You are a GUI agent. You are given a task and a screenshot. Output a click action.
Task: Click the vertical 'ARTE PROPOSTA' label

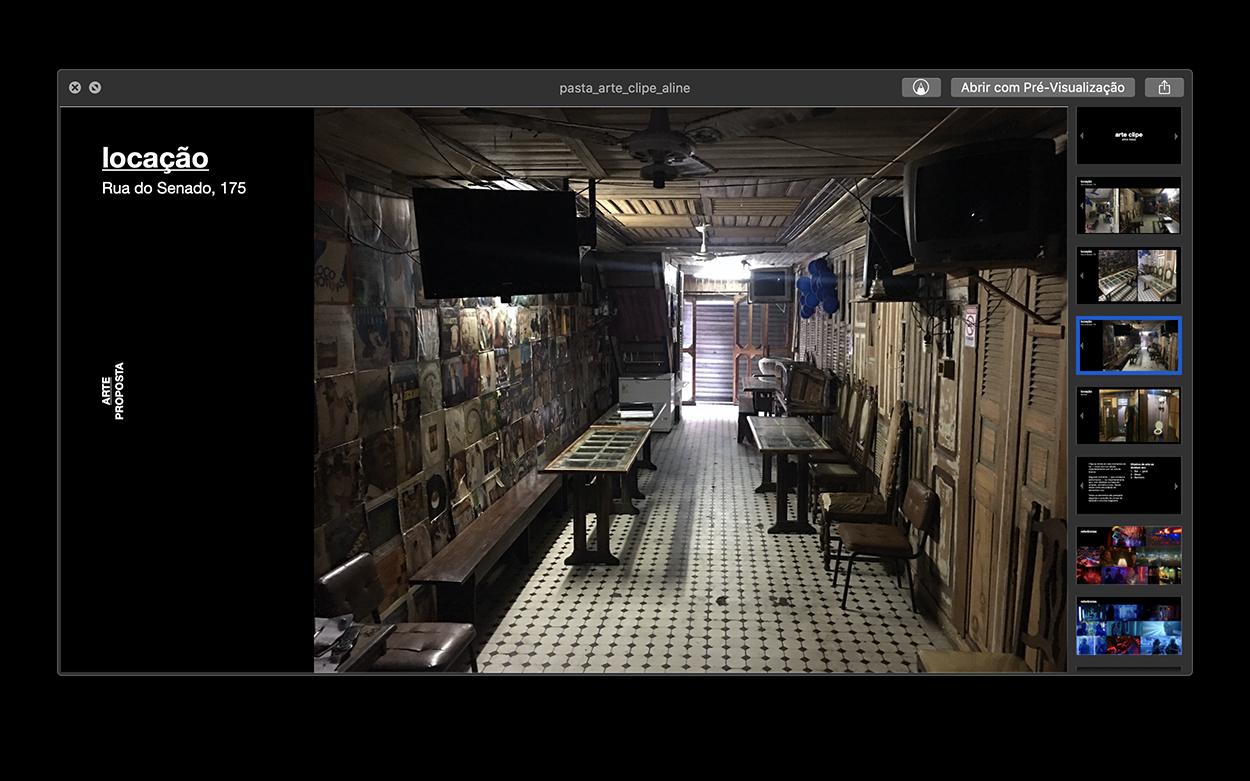click(113, 391)
